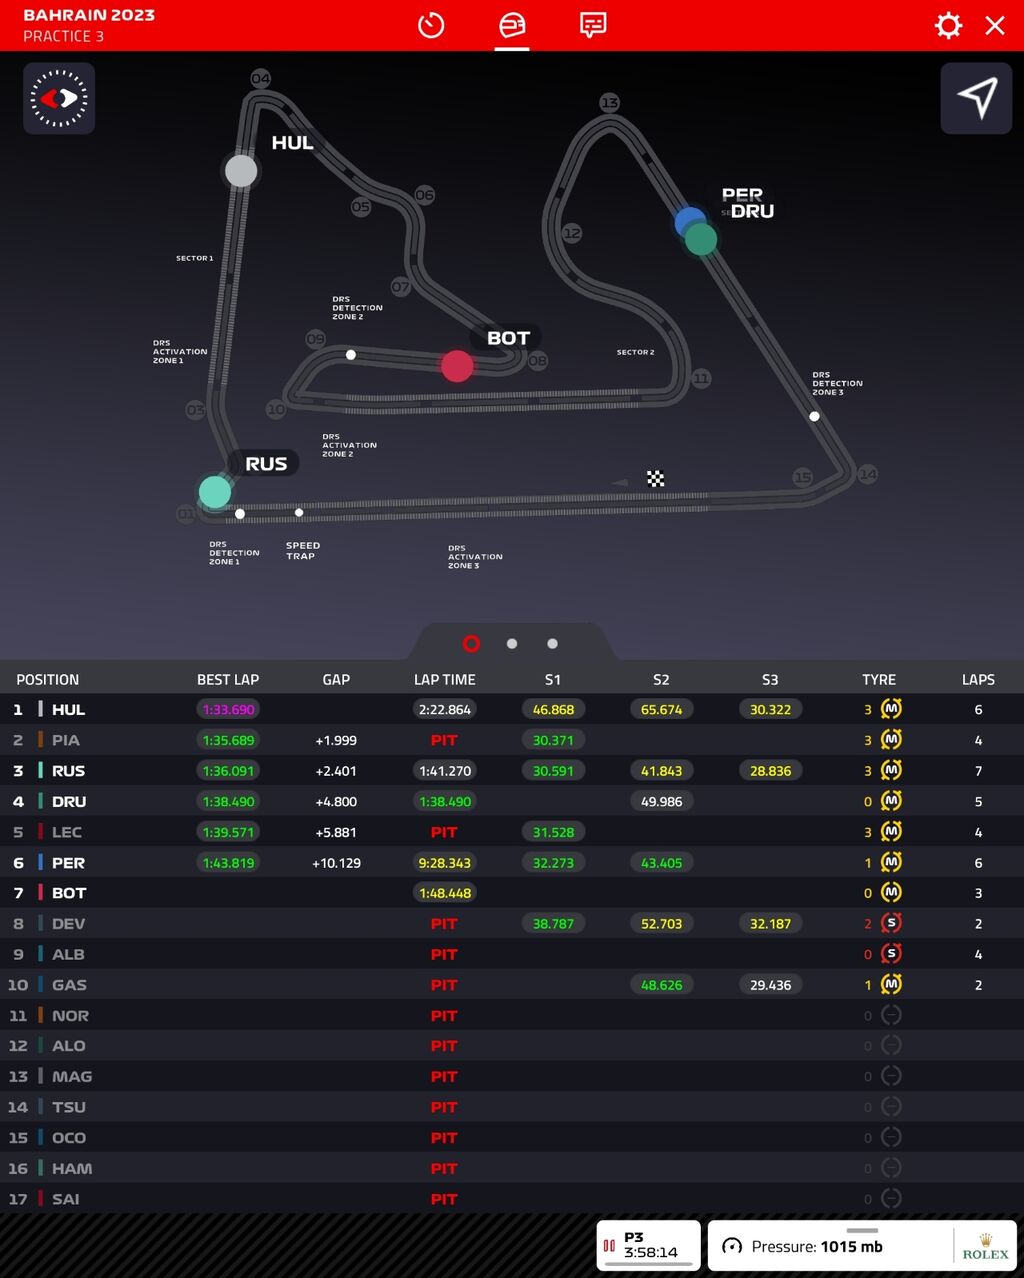Select GAS sector 3 time 29.436
Screen dimensions: 1024x1278
(770, 984)
